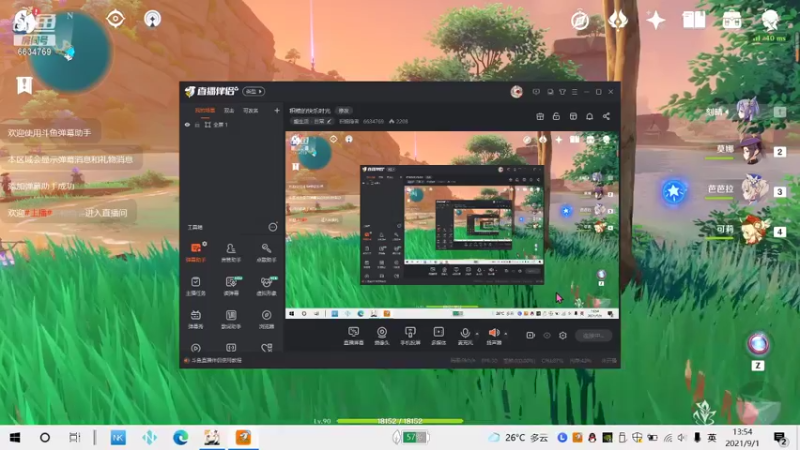Image resolution: width=800 pixels, height=450 pixels.
Task: Click the grey start-streaming status button
Action: (594, 336)
